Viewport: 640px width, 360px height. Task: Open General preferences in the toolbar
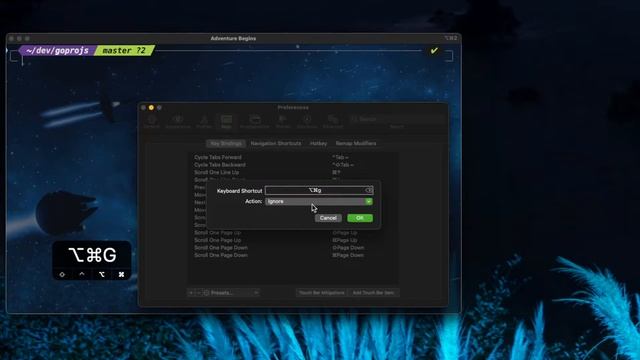[x=151, y=121]
